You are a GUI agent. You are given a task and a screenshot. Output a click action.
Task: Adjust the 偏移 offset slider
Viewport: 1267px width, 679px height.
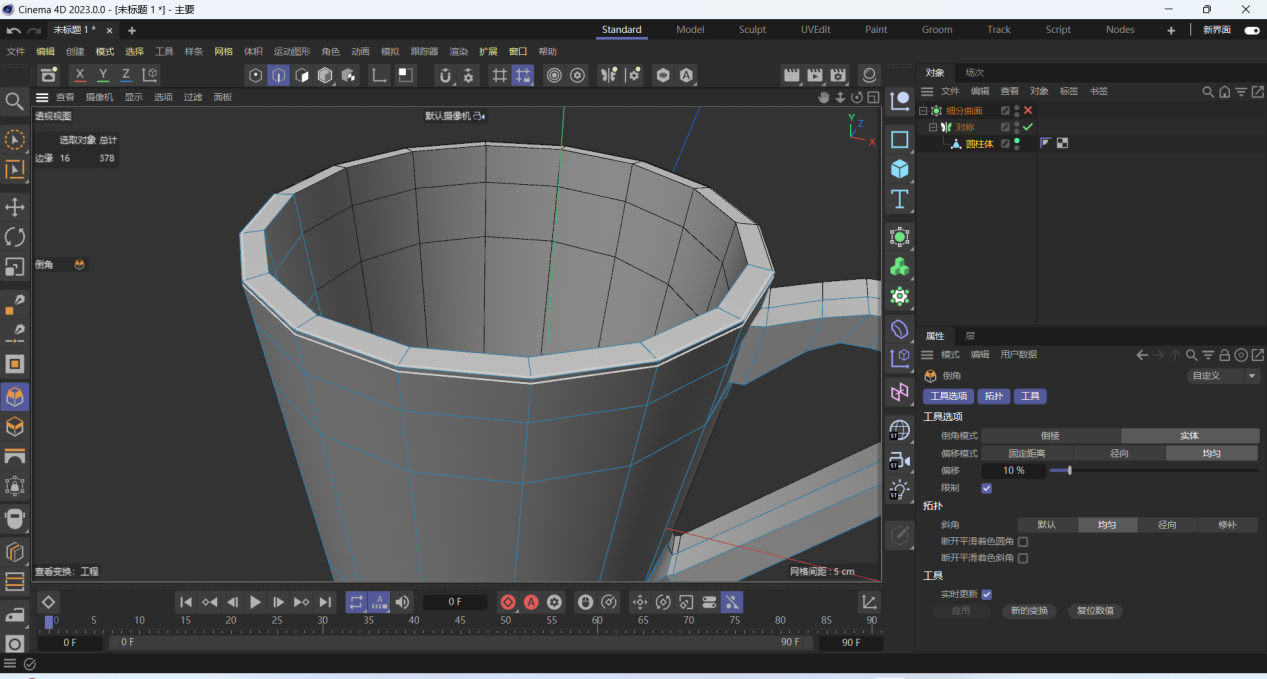[1070, 470]
